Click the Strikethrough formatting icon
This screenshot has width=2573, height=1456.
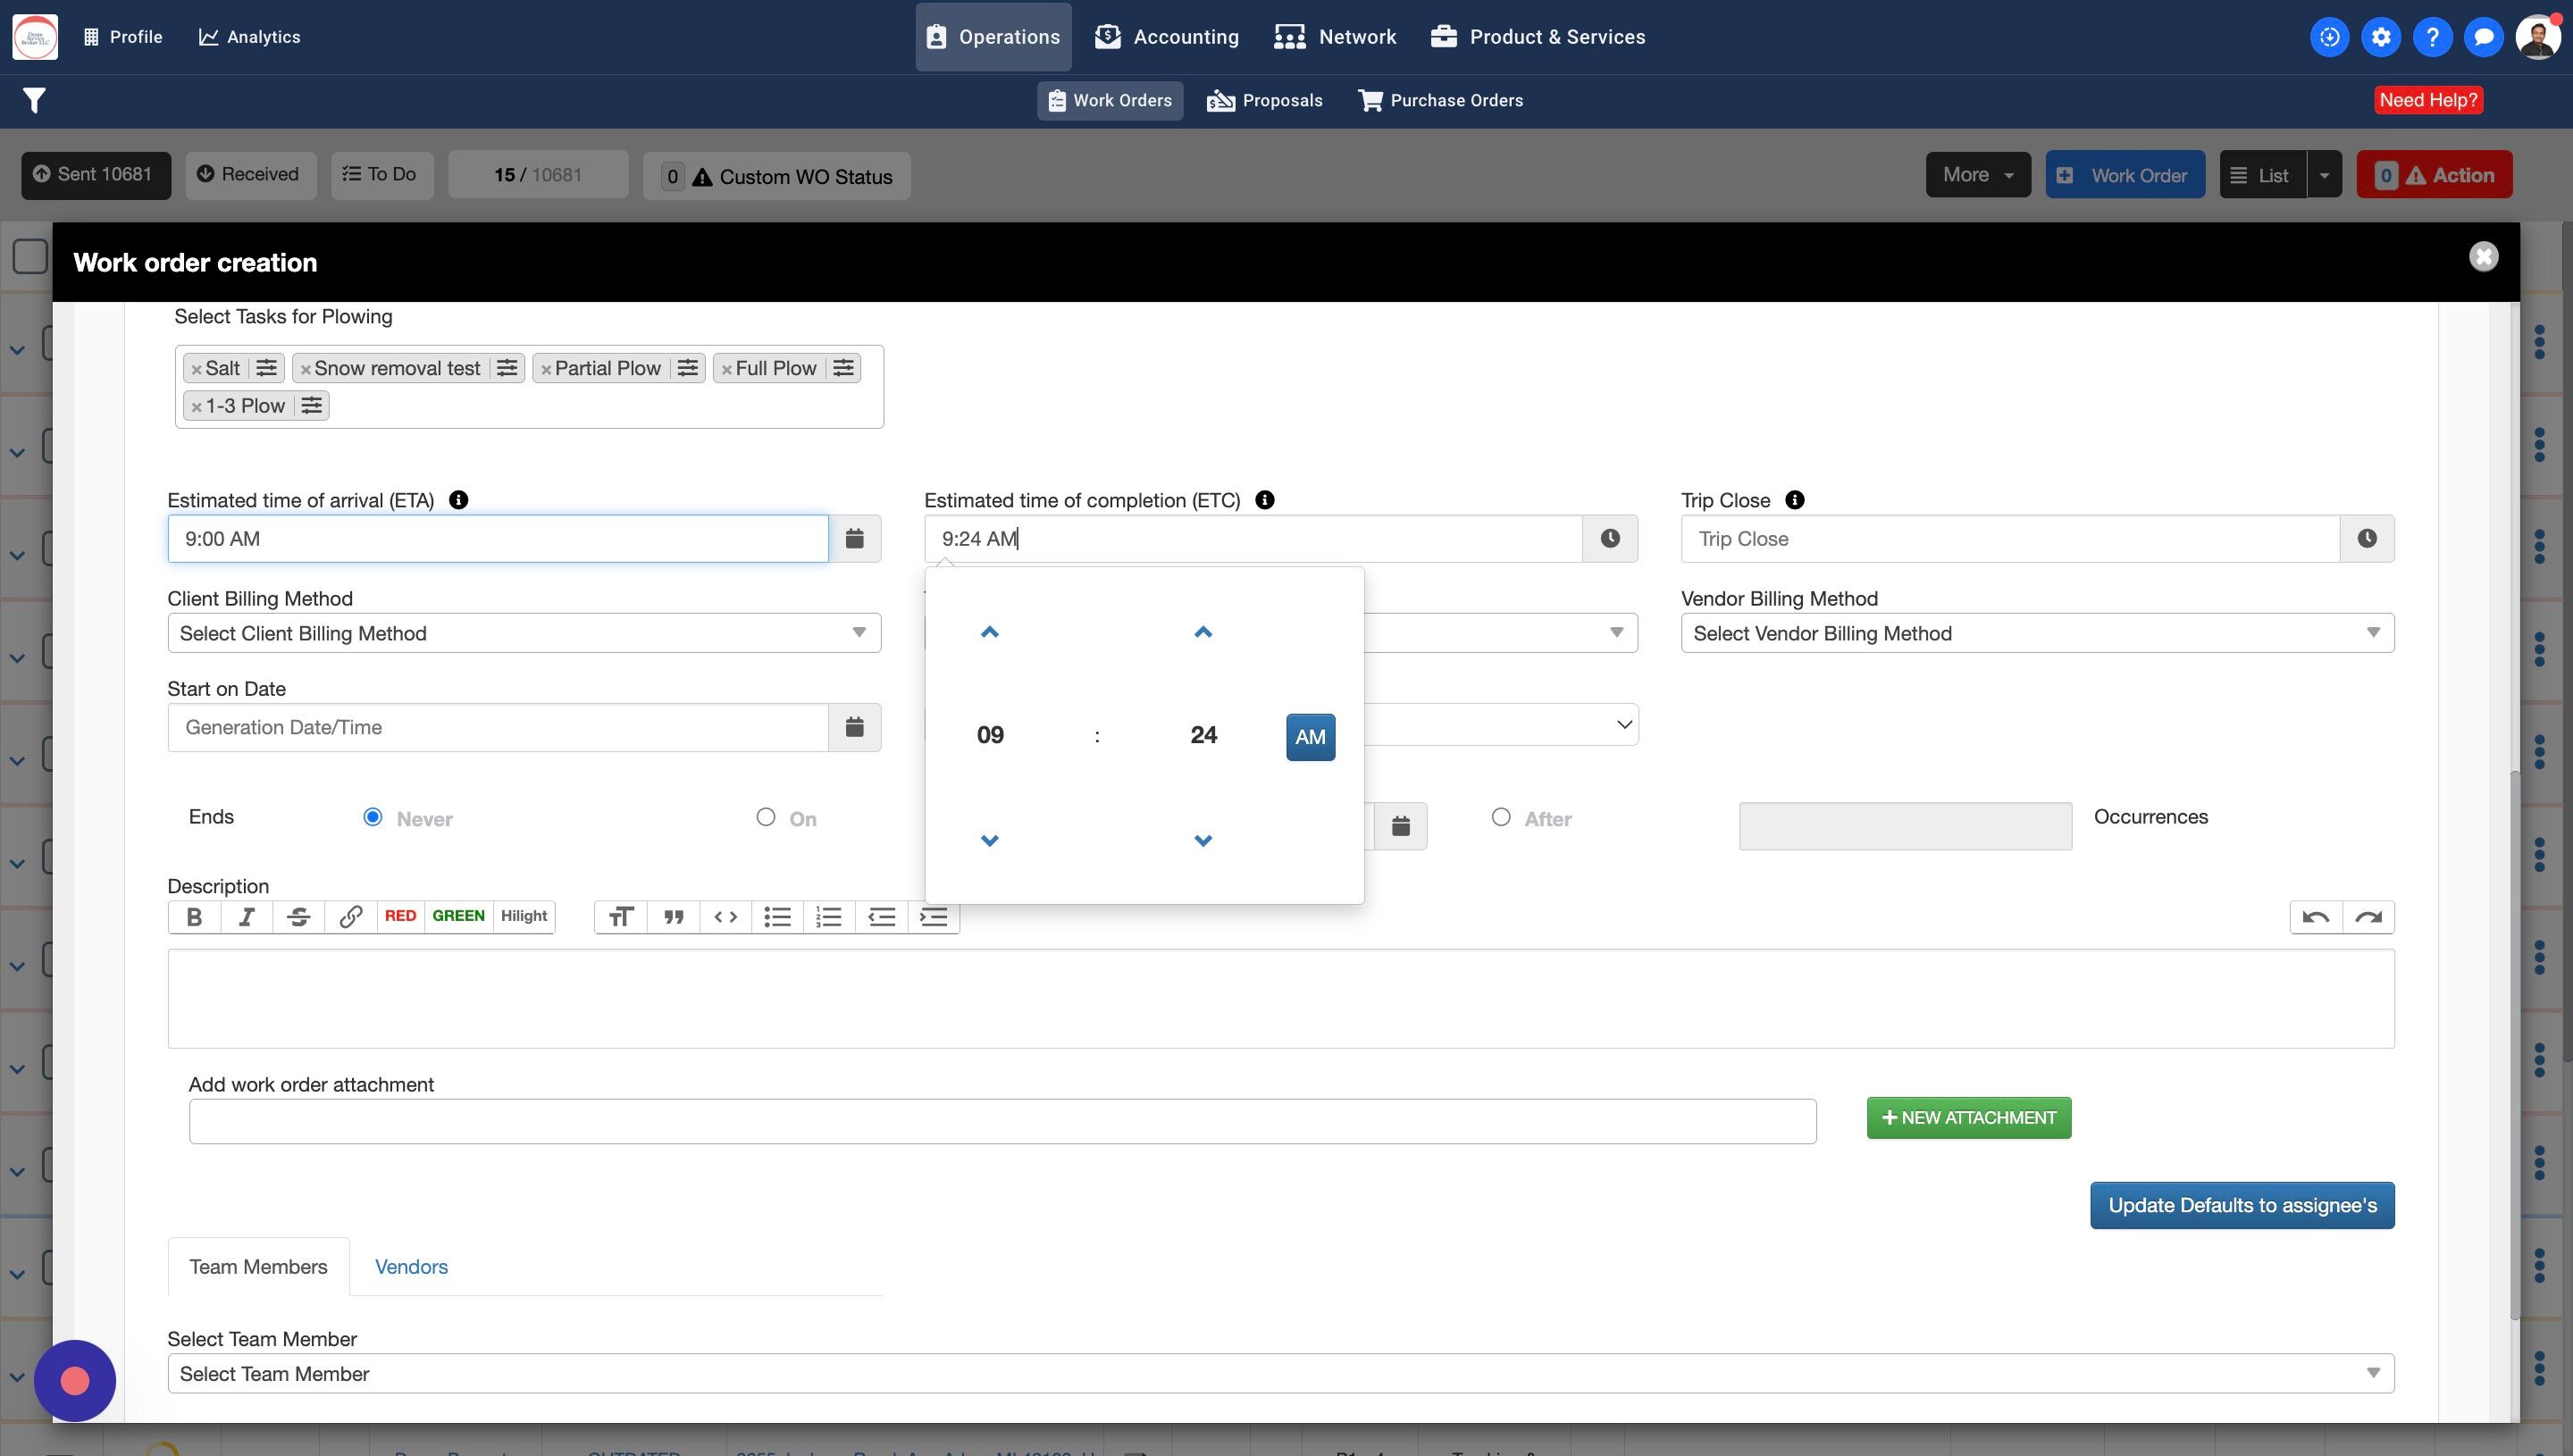pyautogui.click(x=298, y=917)
